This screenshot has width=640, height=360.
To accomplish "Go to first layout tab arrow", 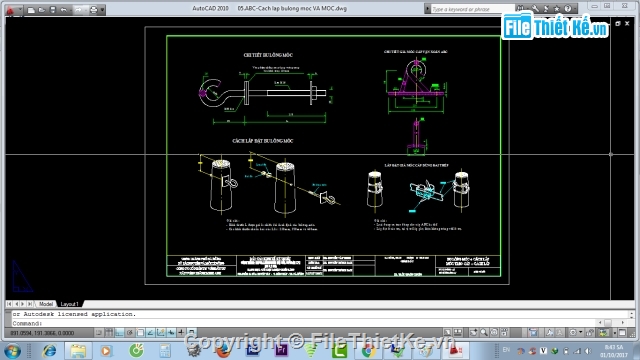I will click(9, 304).
